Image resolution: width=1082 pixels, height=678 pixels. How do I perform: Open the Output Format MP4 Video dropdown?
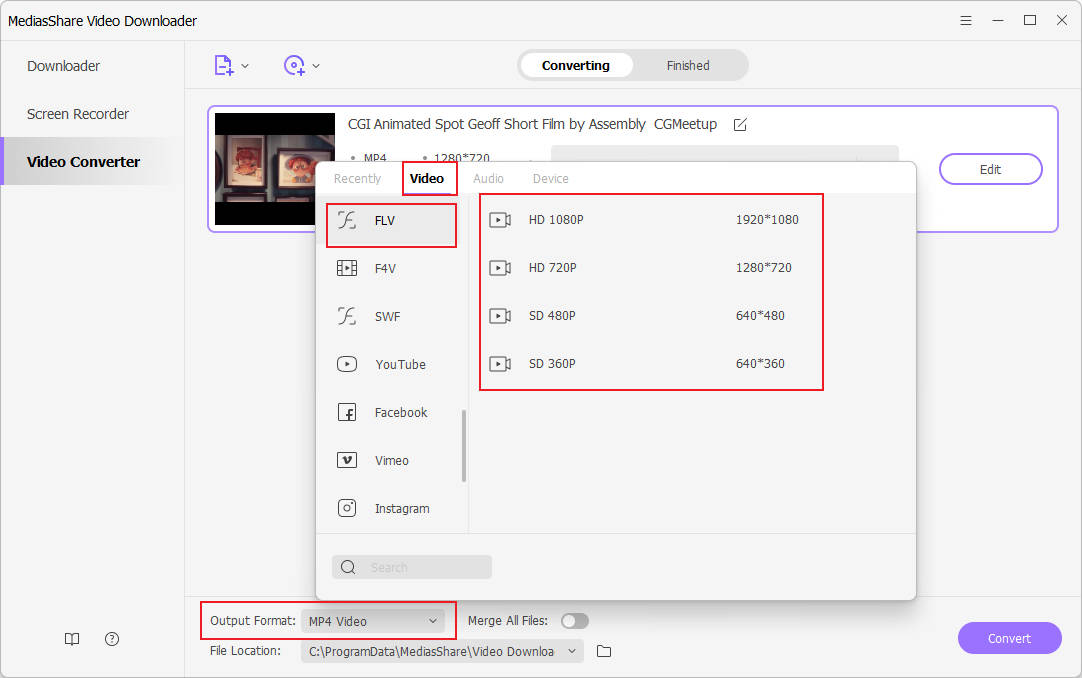(373, 621)
